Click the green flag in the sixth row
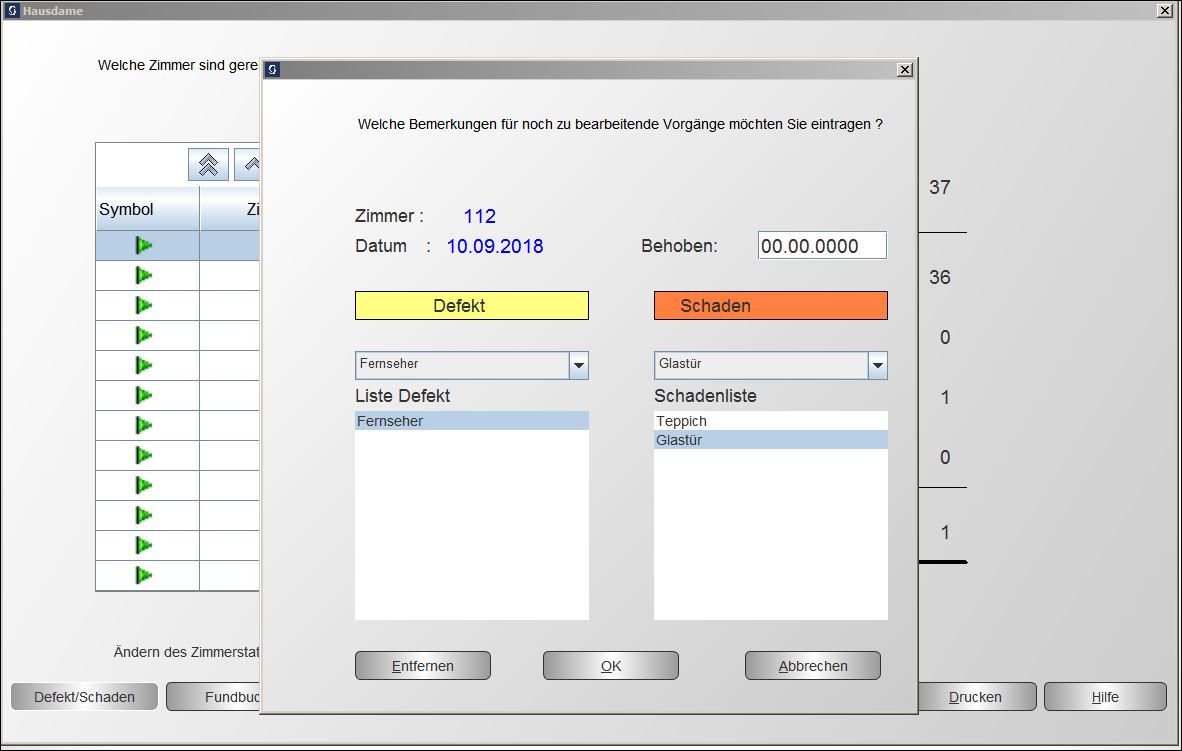1182x751 pixels. click(x=144, y=395)
